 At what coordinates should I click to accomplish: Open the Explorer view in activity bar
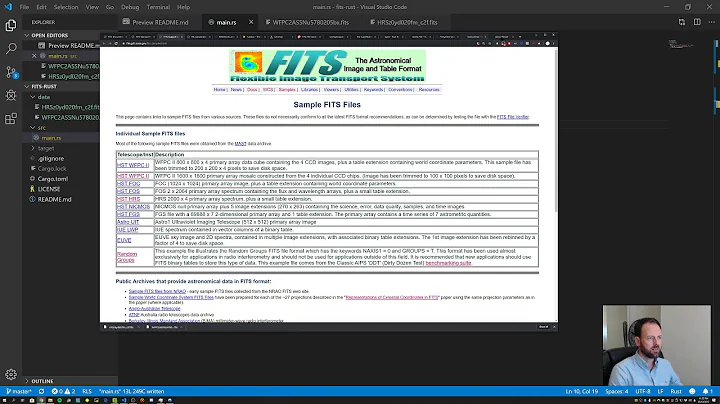coord(11,25)
